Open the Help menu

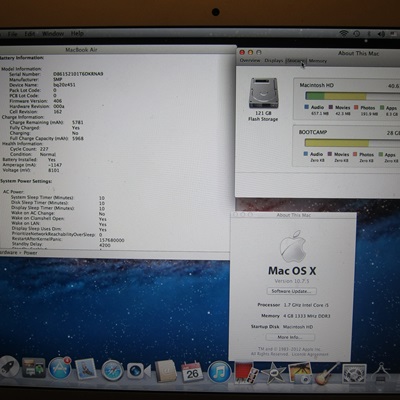coord(77,34)
